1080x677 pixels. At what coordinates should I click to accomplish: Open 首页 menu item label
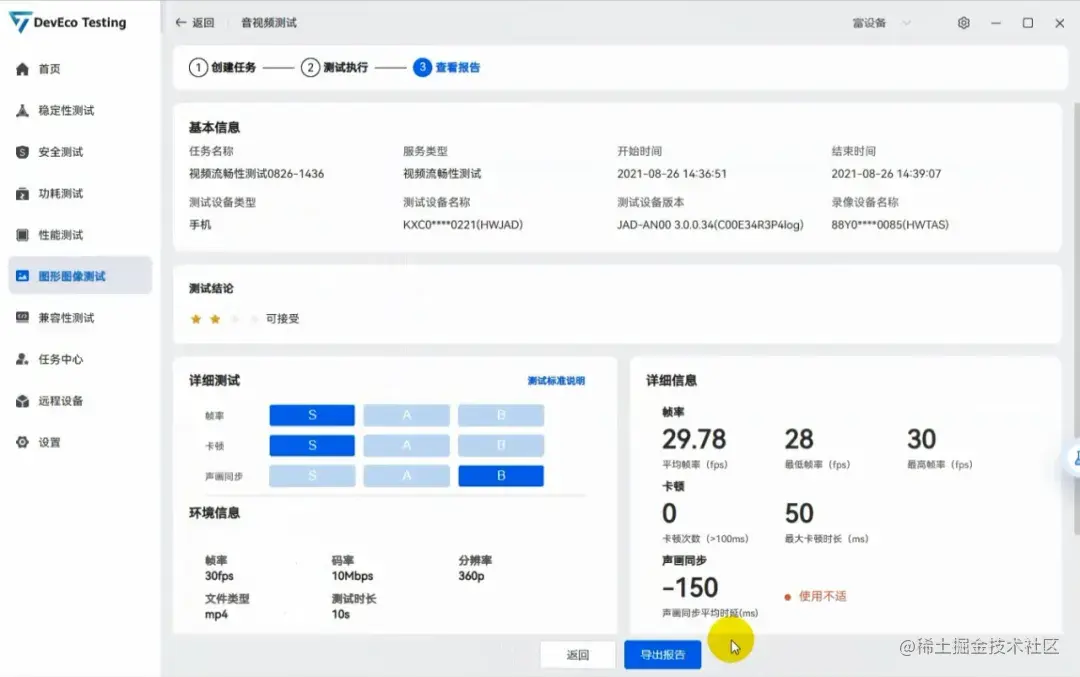50,69
